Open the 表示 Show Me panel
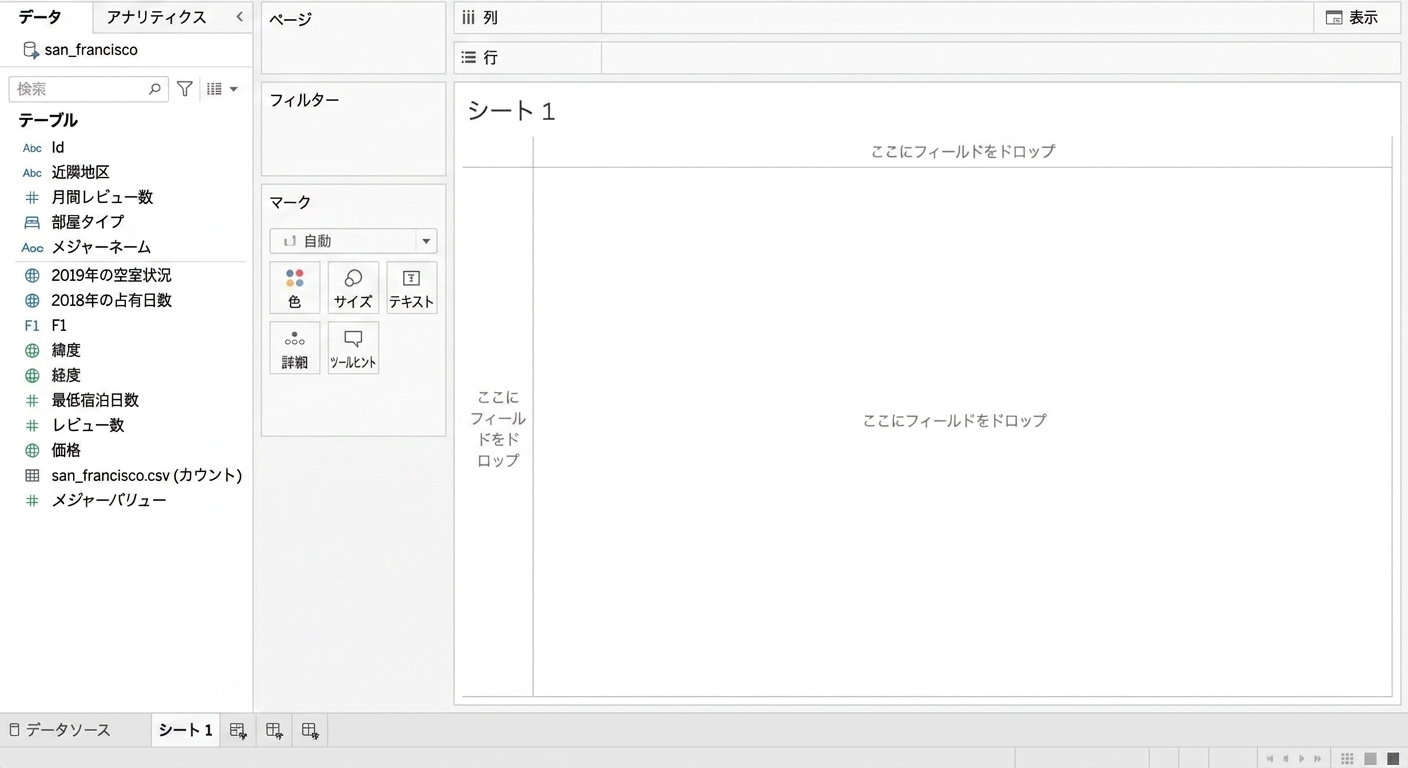The height and width of the screenshot is (768, 1408). [x=1352, y=18]
